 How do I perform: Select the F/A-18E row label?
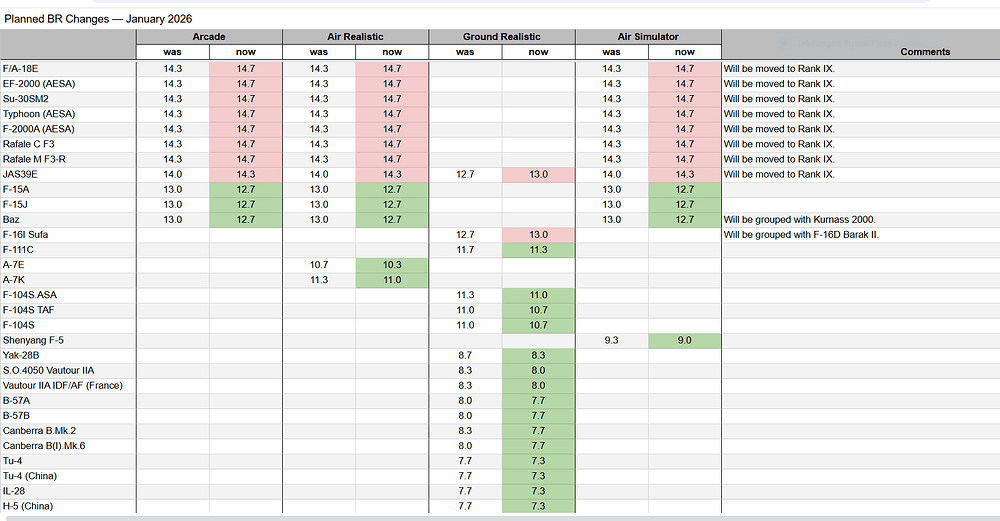click(x=22, y=69)
